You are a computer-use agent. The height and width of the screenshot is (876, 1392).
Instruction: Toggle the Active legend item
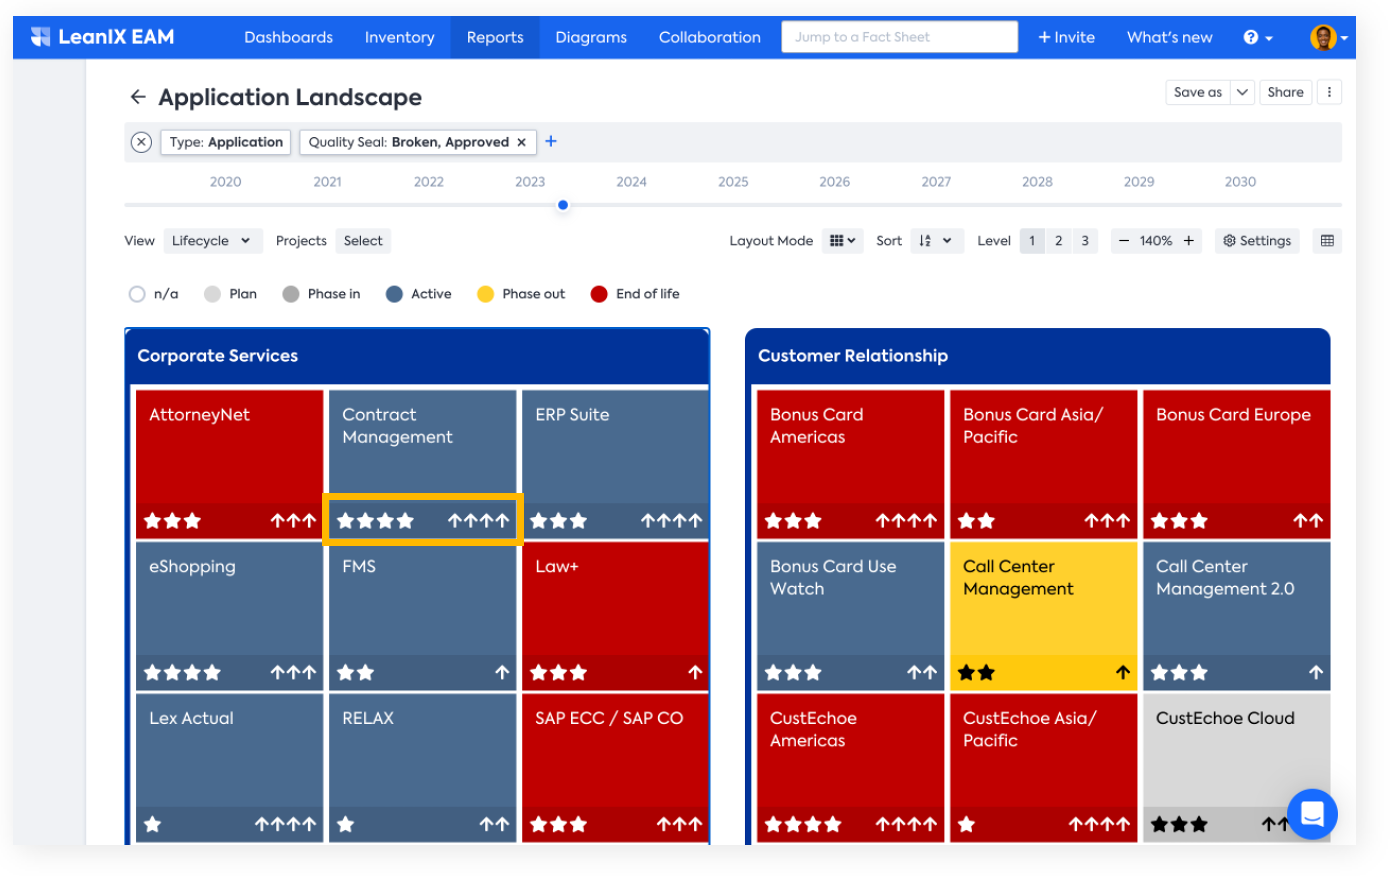(419, 294)
